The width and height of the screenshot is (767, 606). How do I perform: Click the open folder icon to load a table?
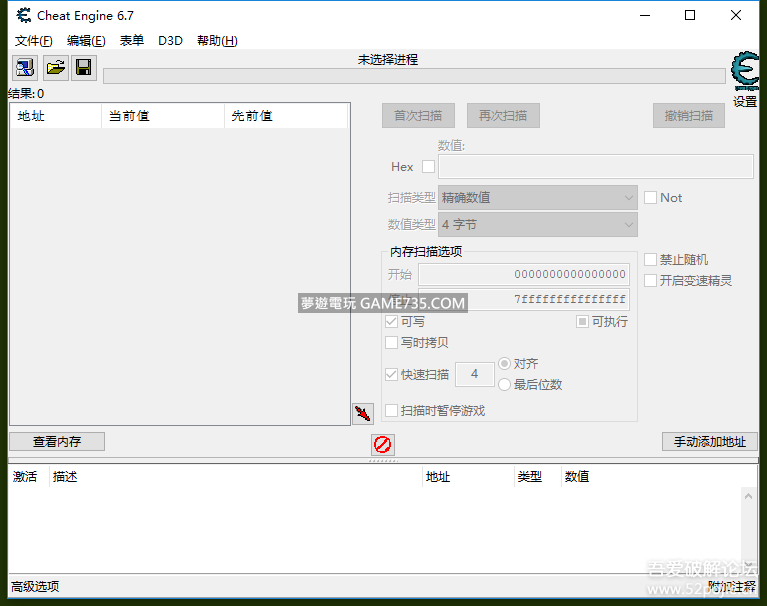[55, 67]
